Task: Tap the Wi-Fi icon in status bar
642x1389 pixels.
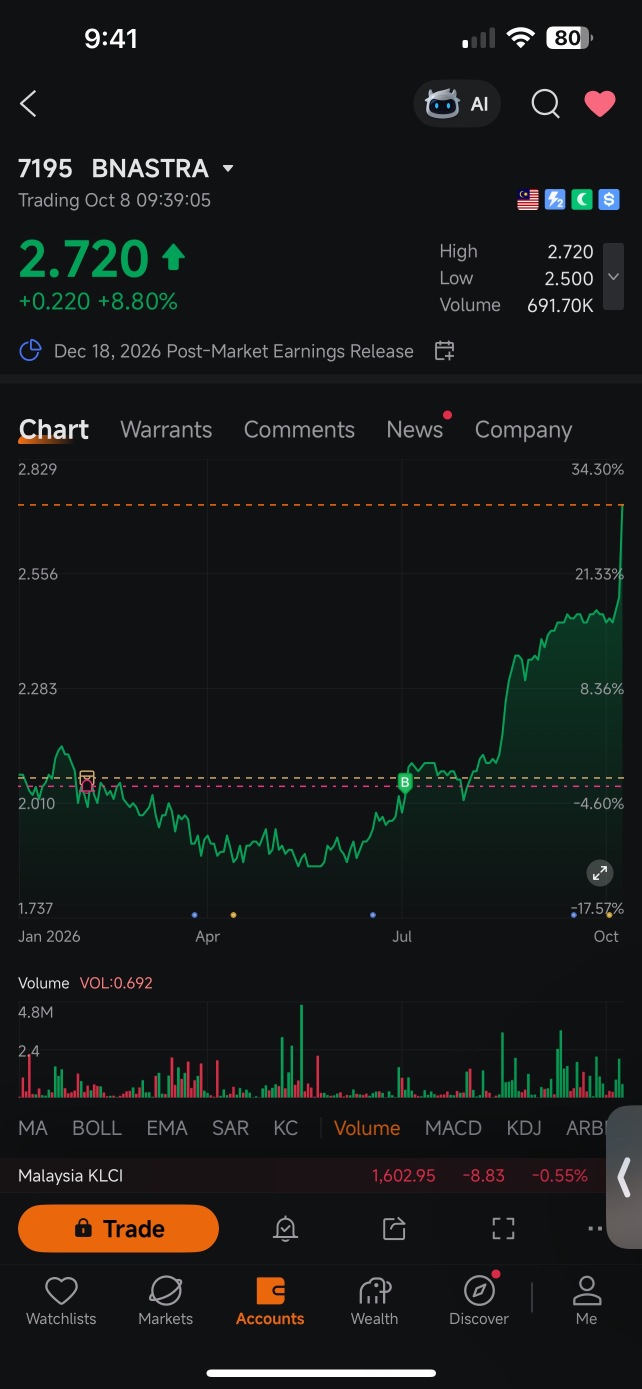Action: coord(520,38)
